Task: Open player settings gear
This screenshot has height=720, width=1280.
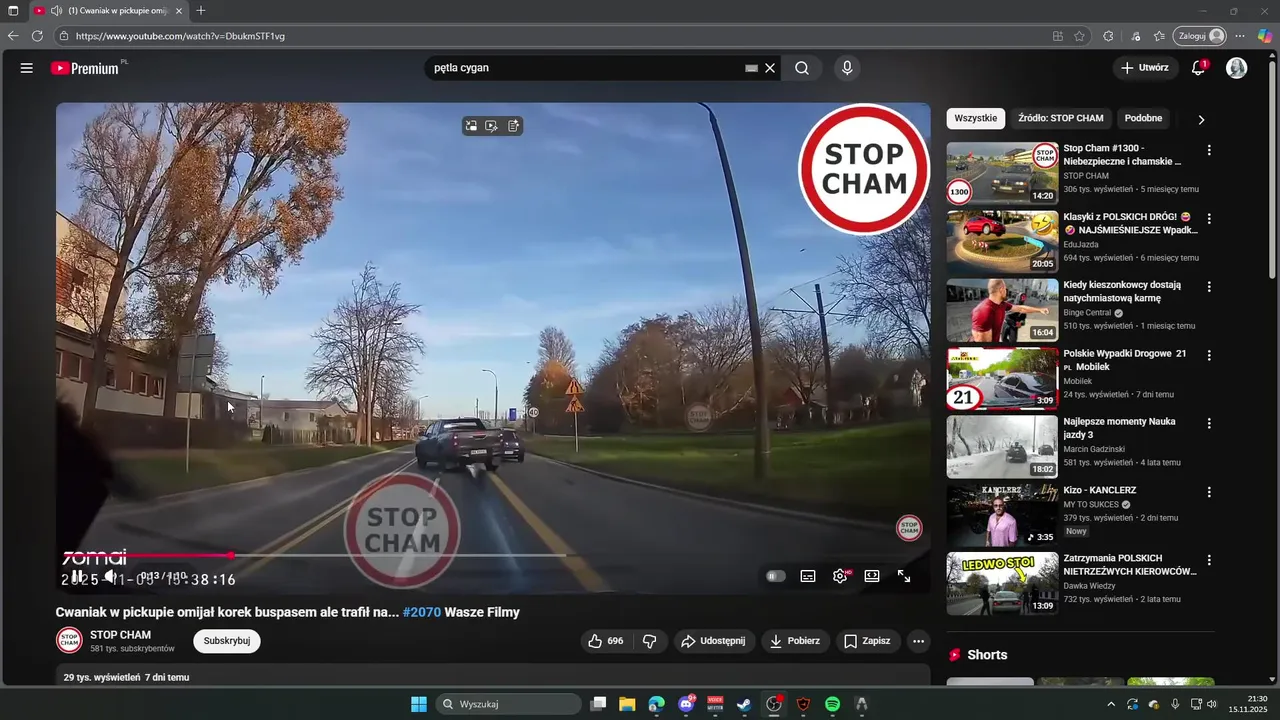Action: pyautogui.click(x=840, y=576)
